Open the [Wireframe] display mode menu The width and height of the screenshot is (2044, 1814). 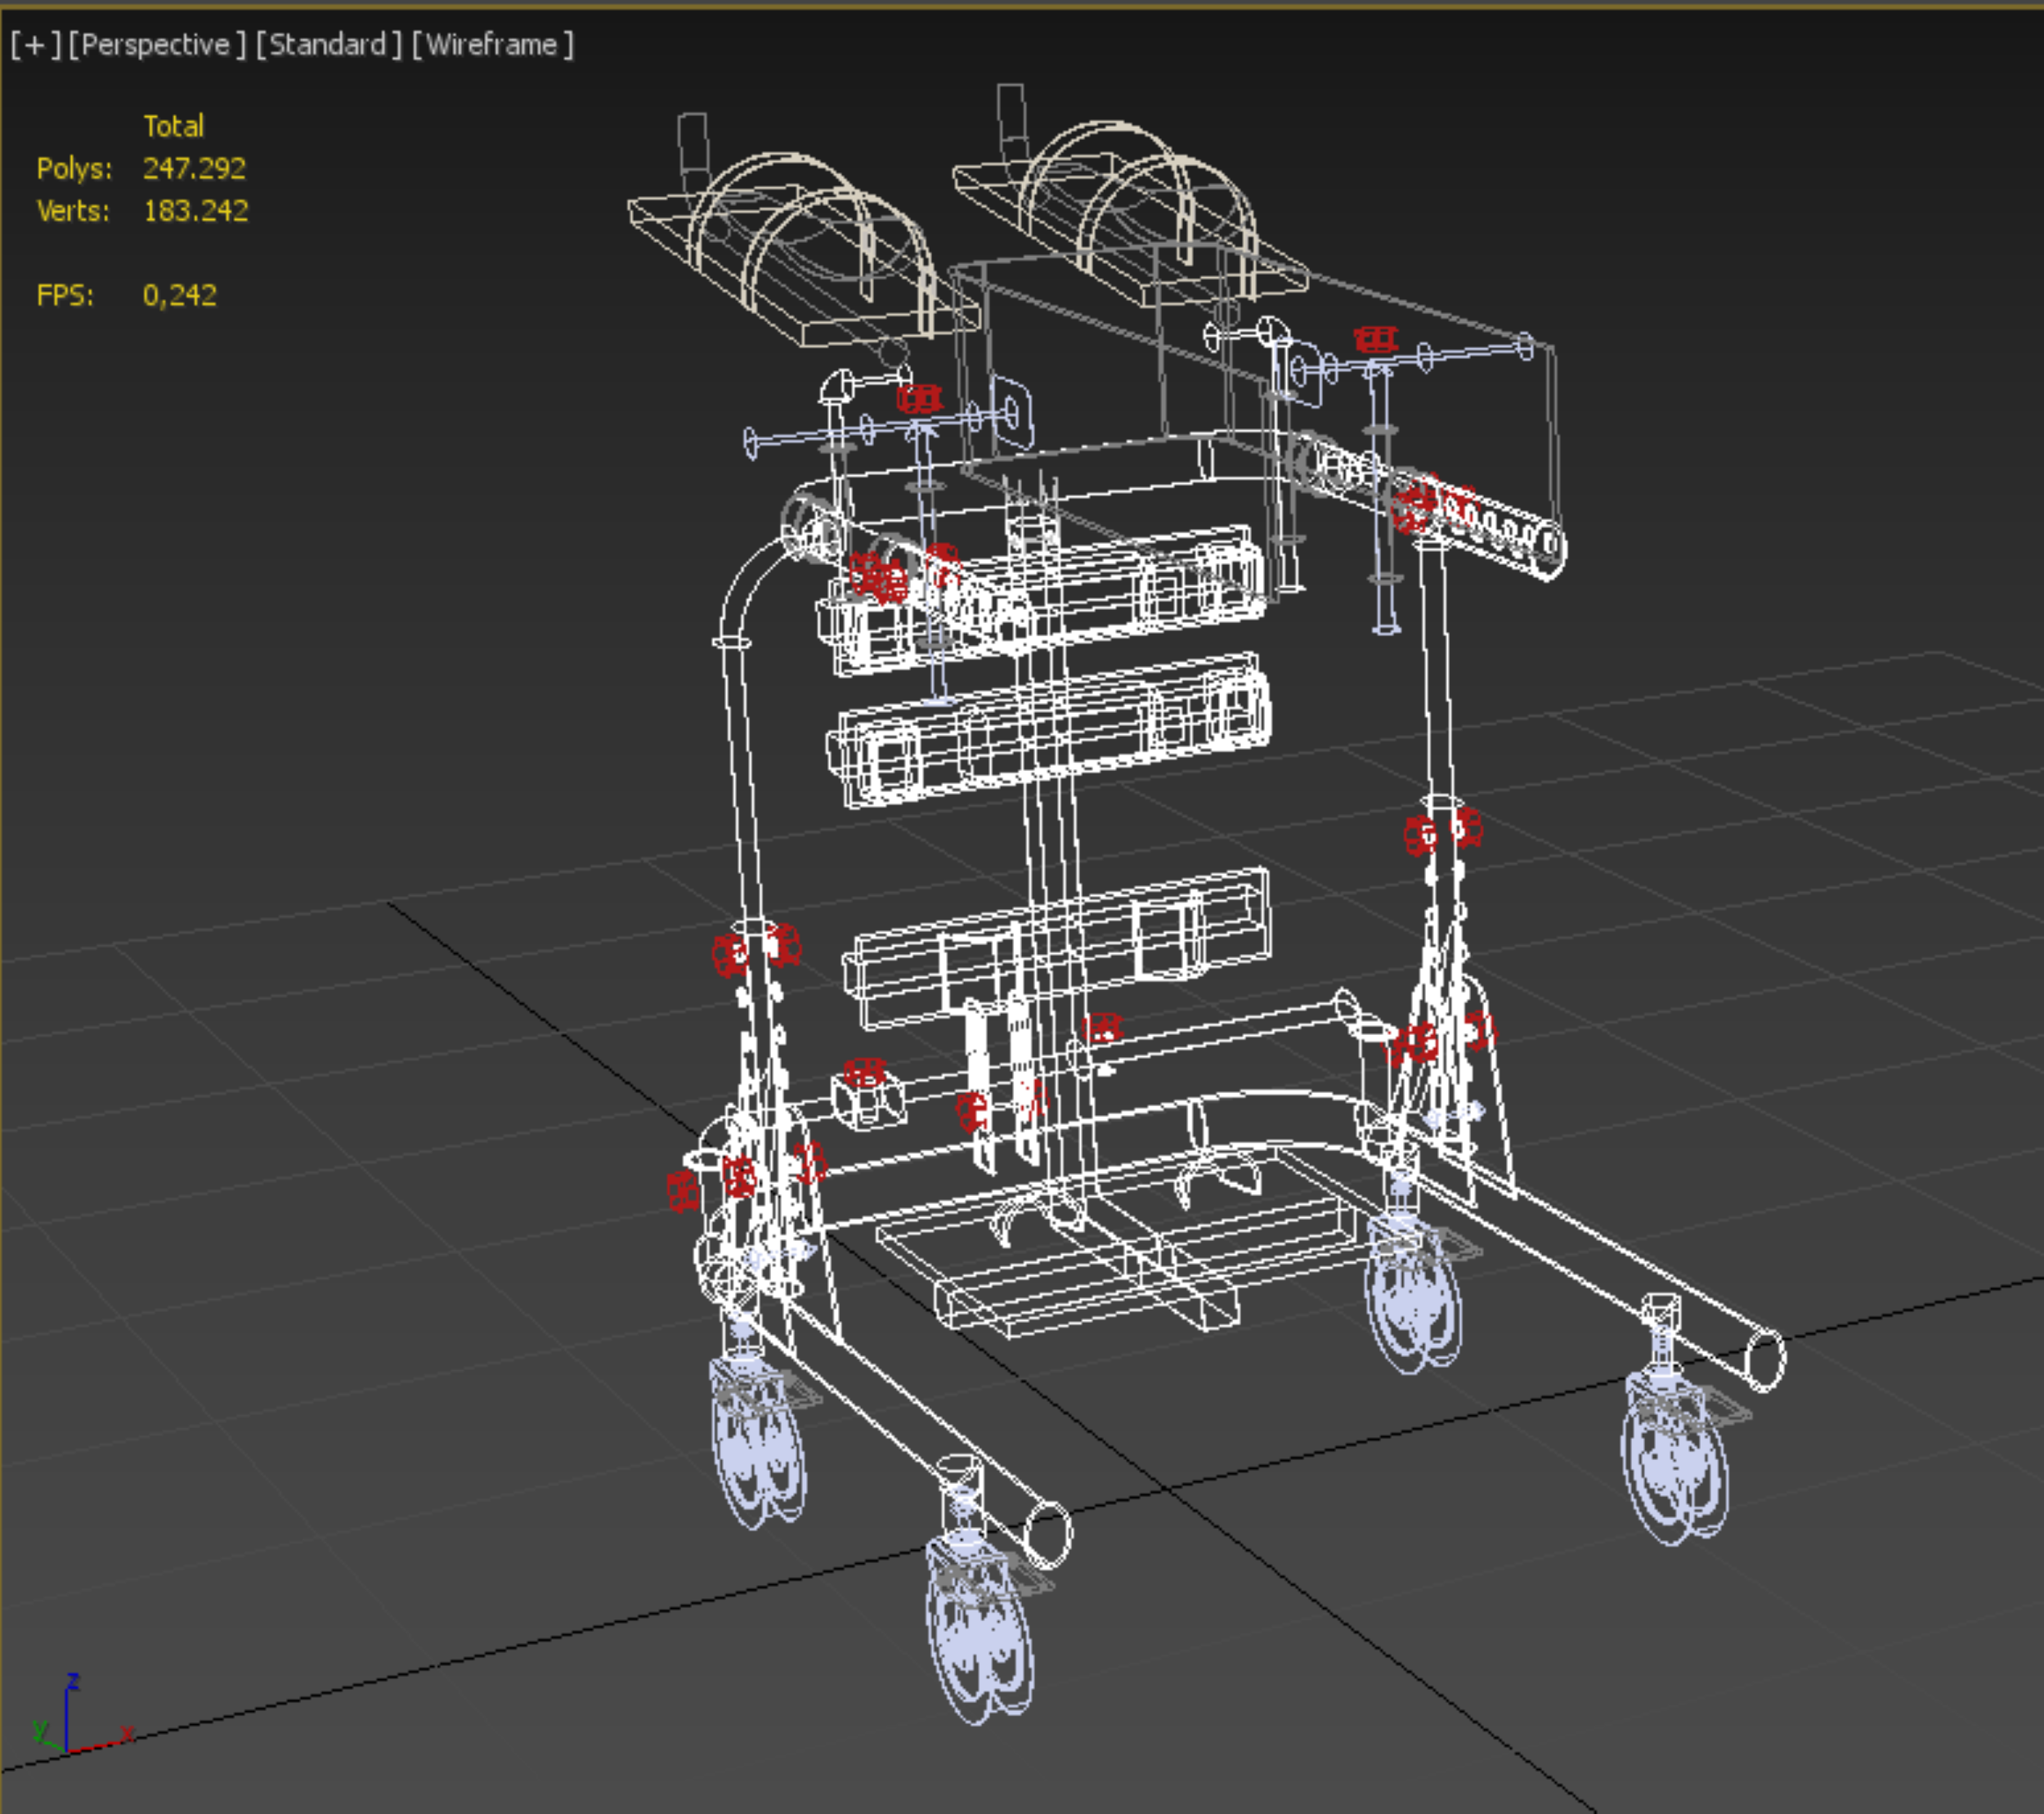click(x=492, y=45)
